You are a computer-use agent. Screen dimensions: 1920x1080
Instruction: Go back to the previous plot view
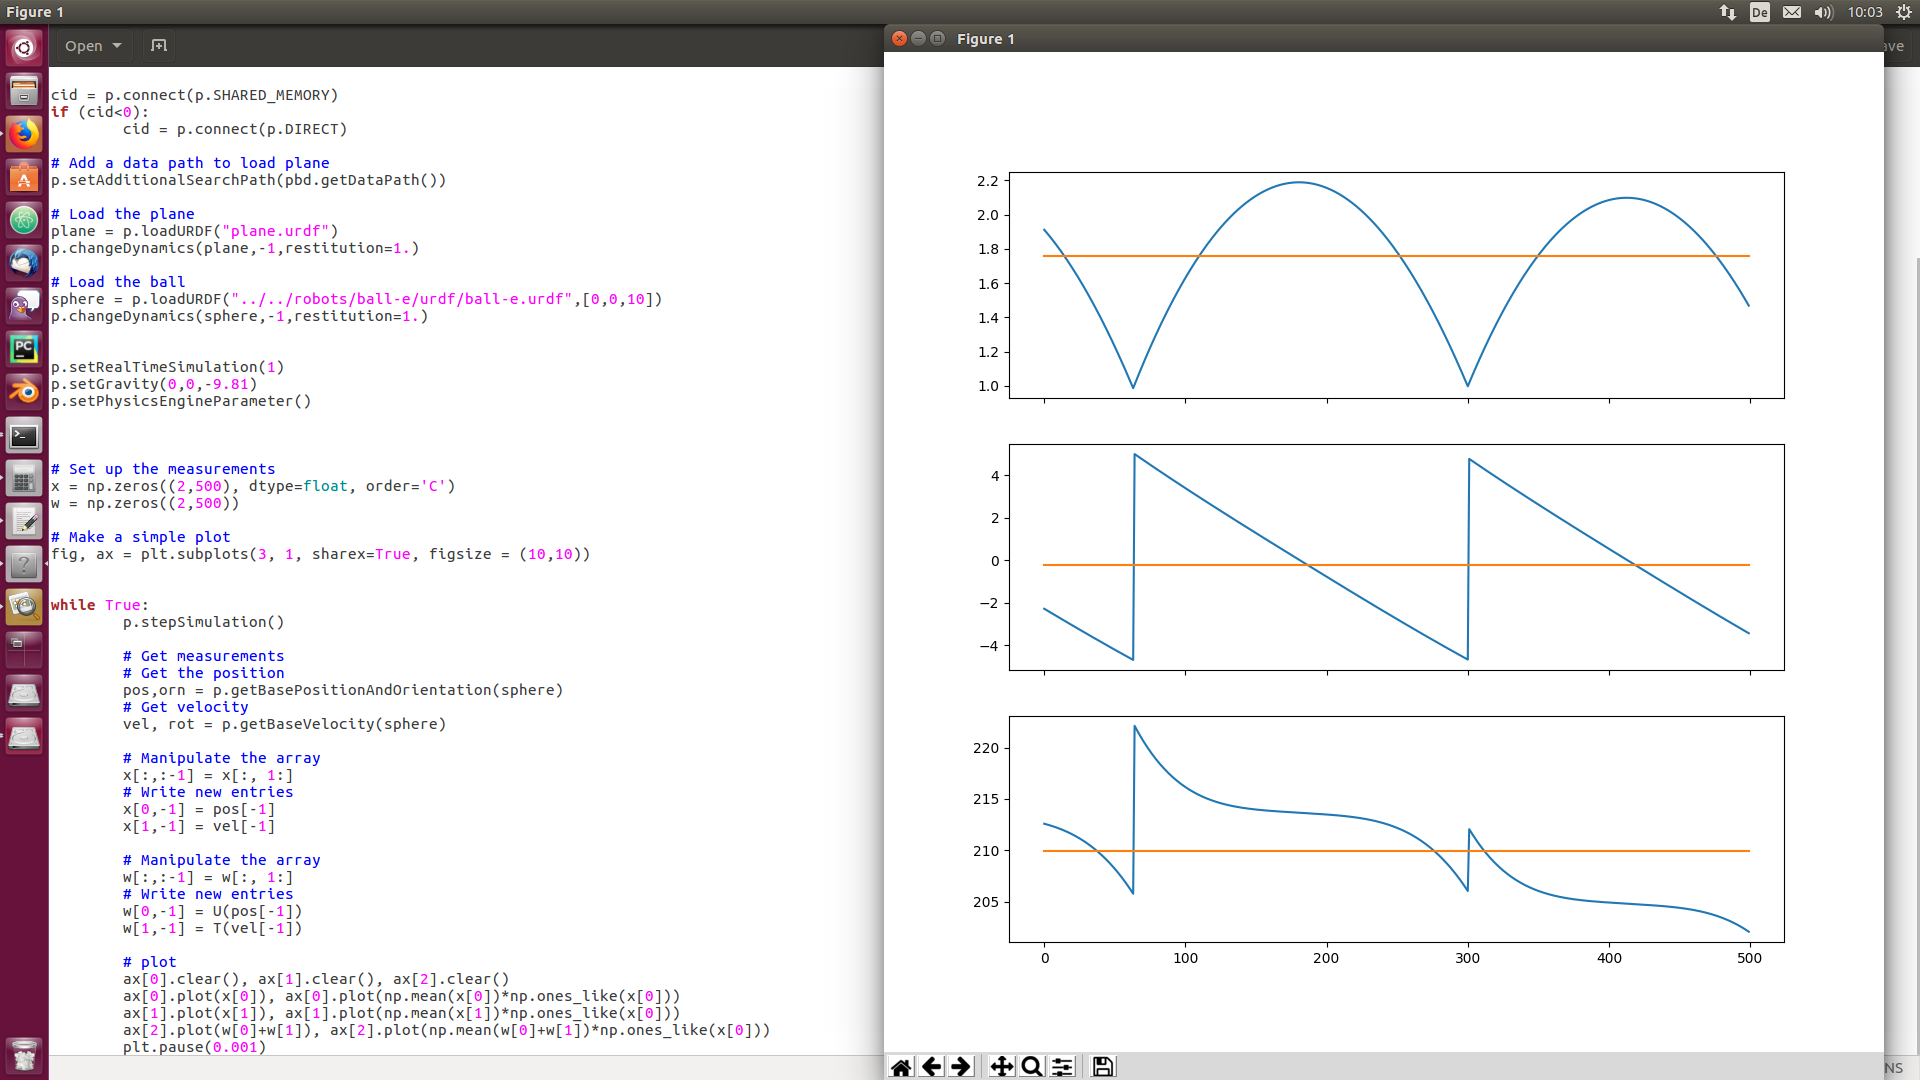tap(931, 1066)
